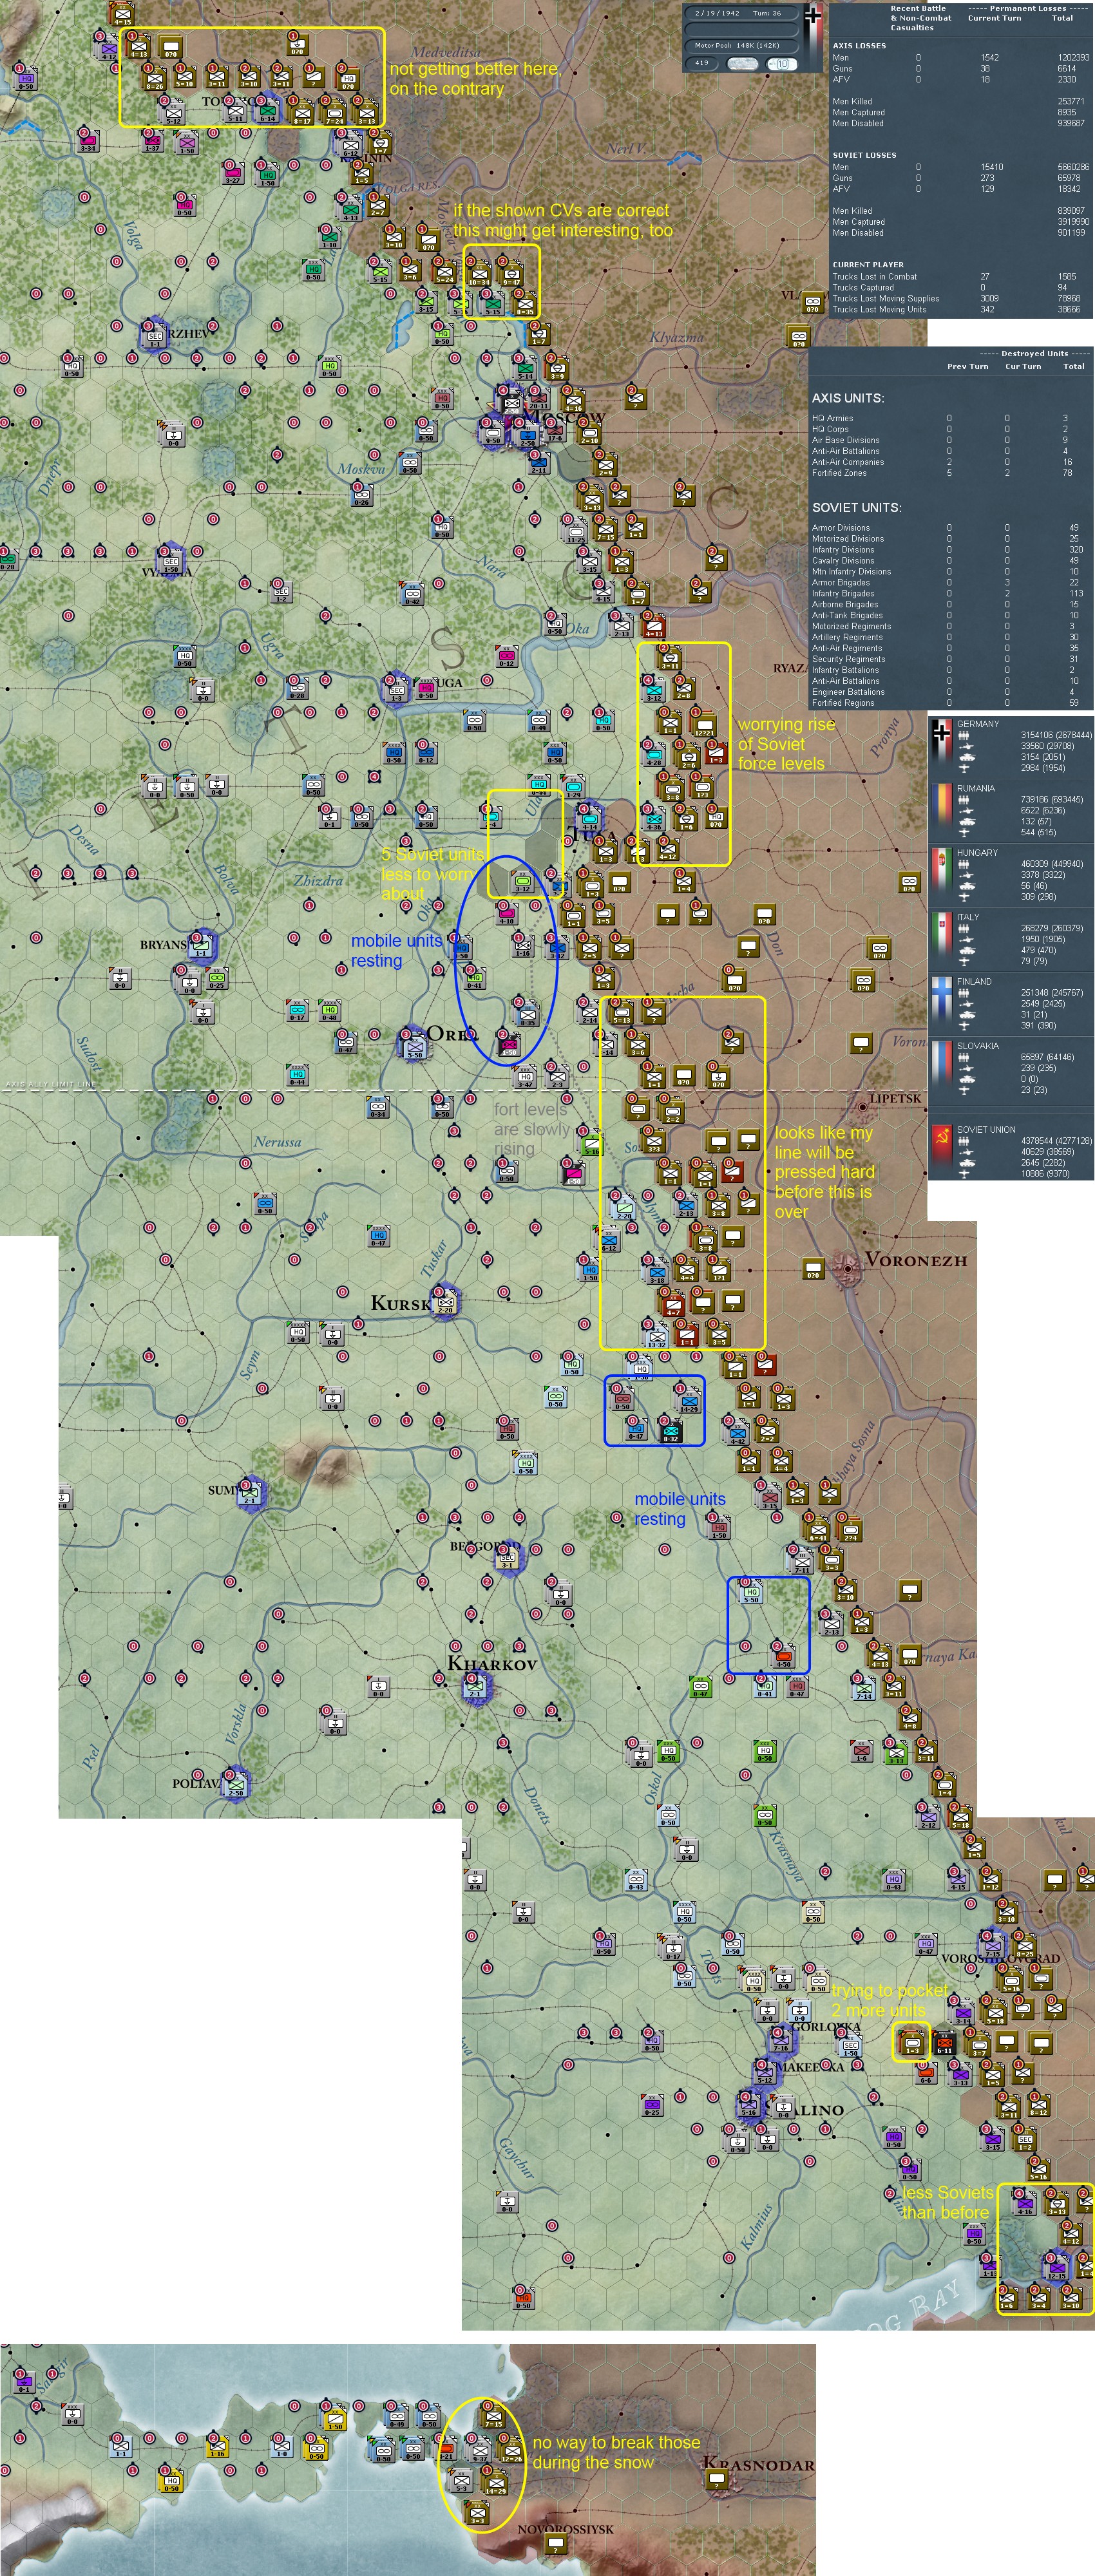Click the BRYANSK city label on the map
This screenshot has height=2576, width=1095.
tap(163, 944)
